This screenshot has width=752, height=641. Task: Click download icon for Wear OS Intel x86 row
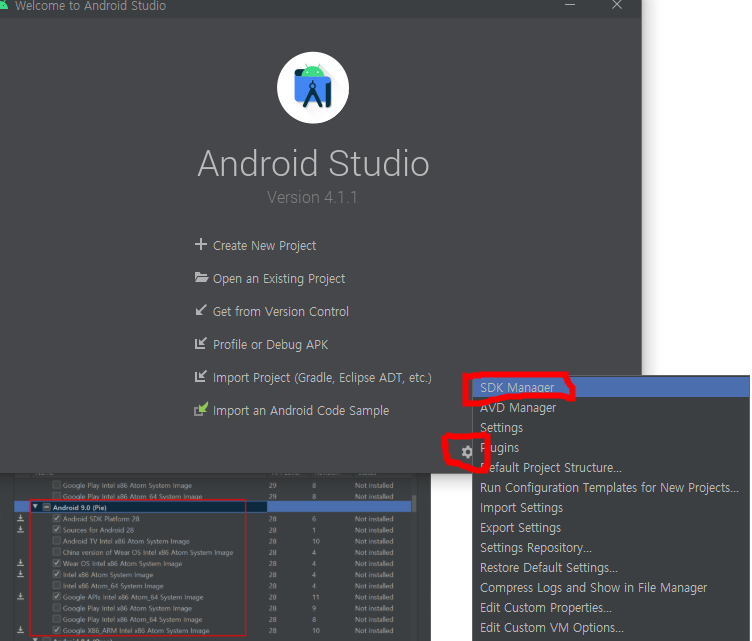21,563
